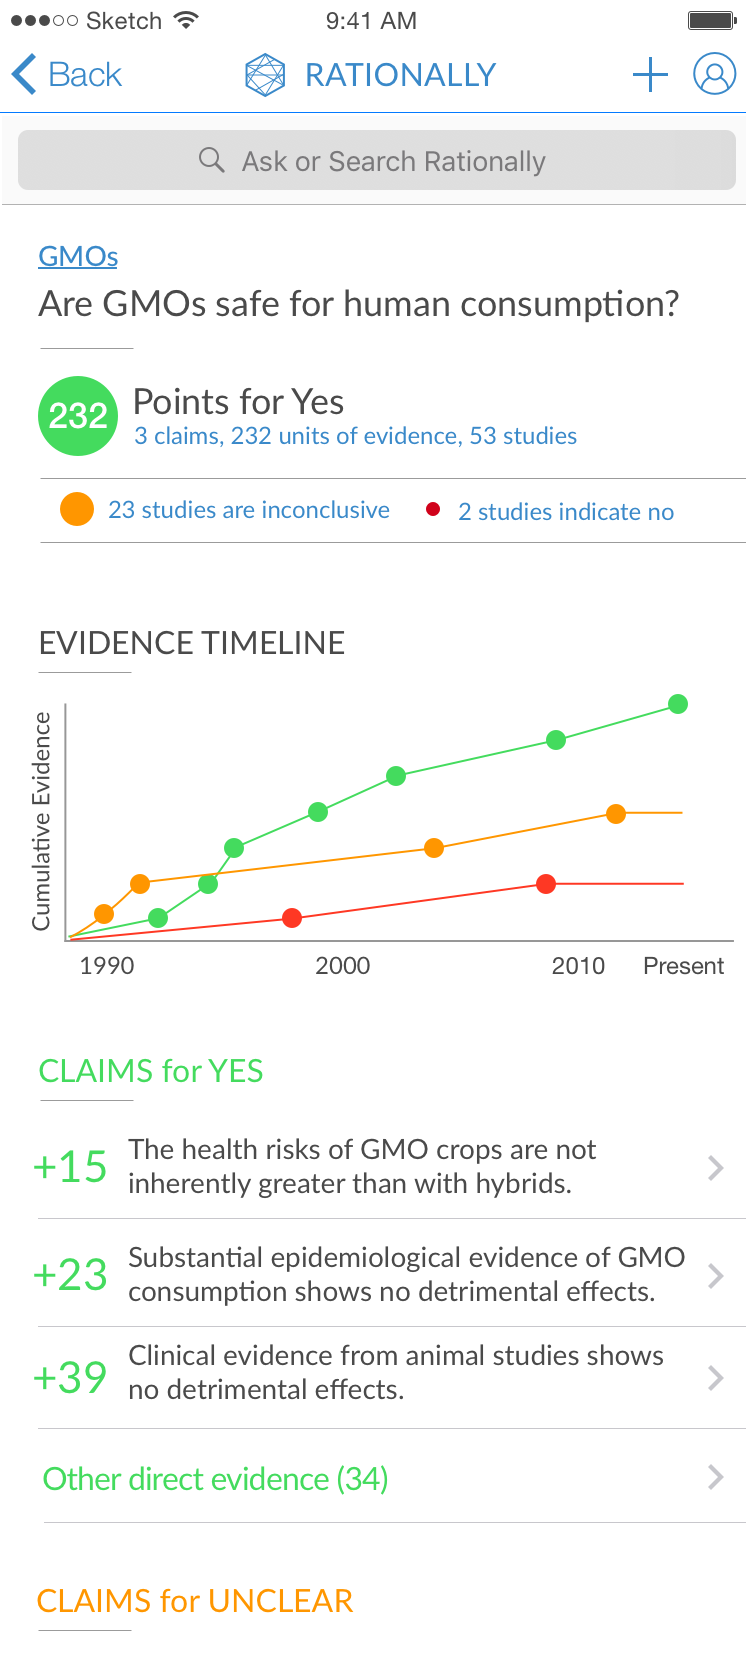Tap the Wi-Fi icon in status bar
This screenshot has width=746, height=1663.
[185, 20]
